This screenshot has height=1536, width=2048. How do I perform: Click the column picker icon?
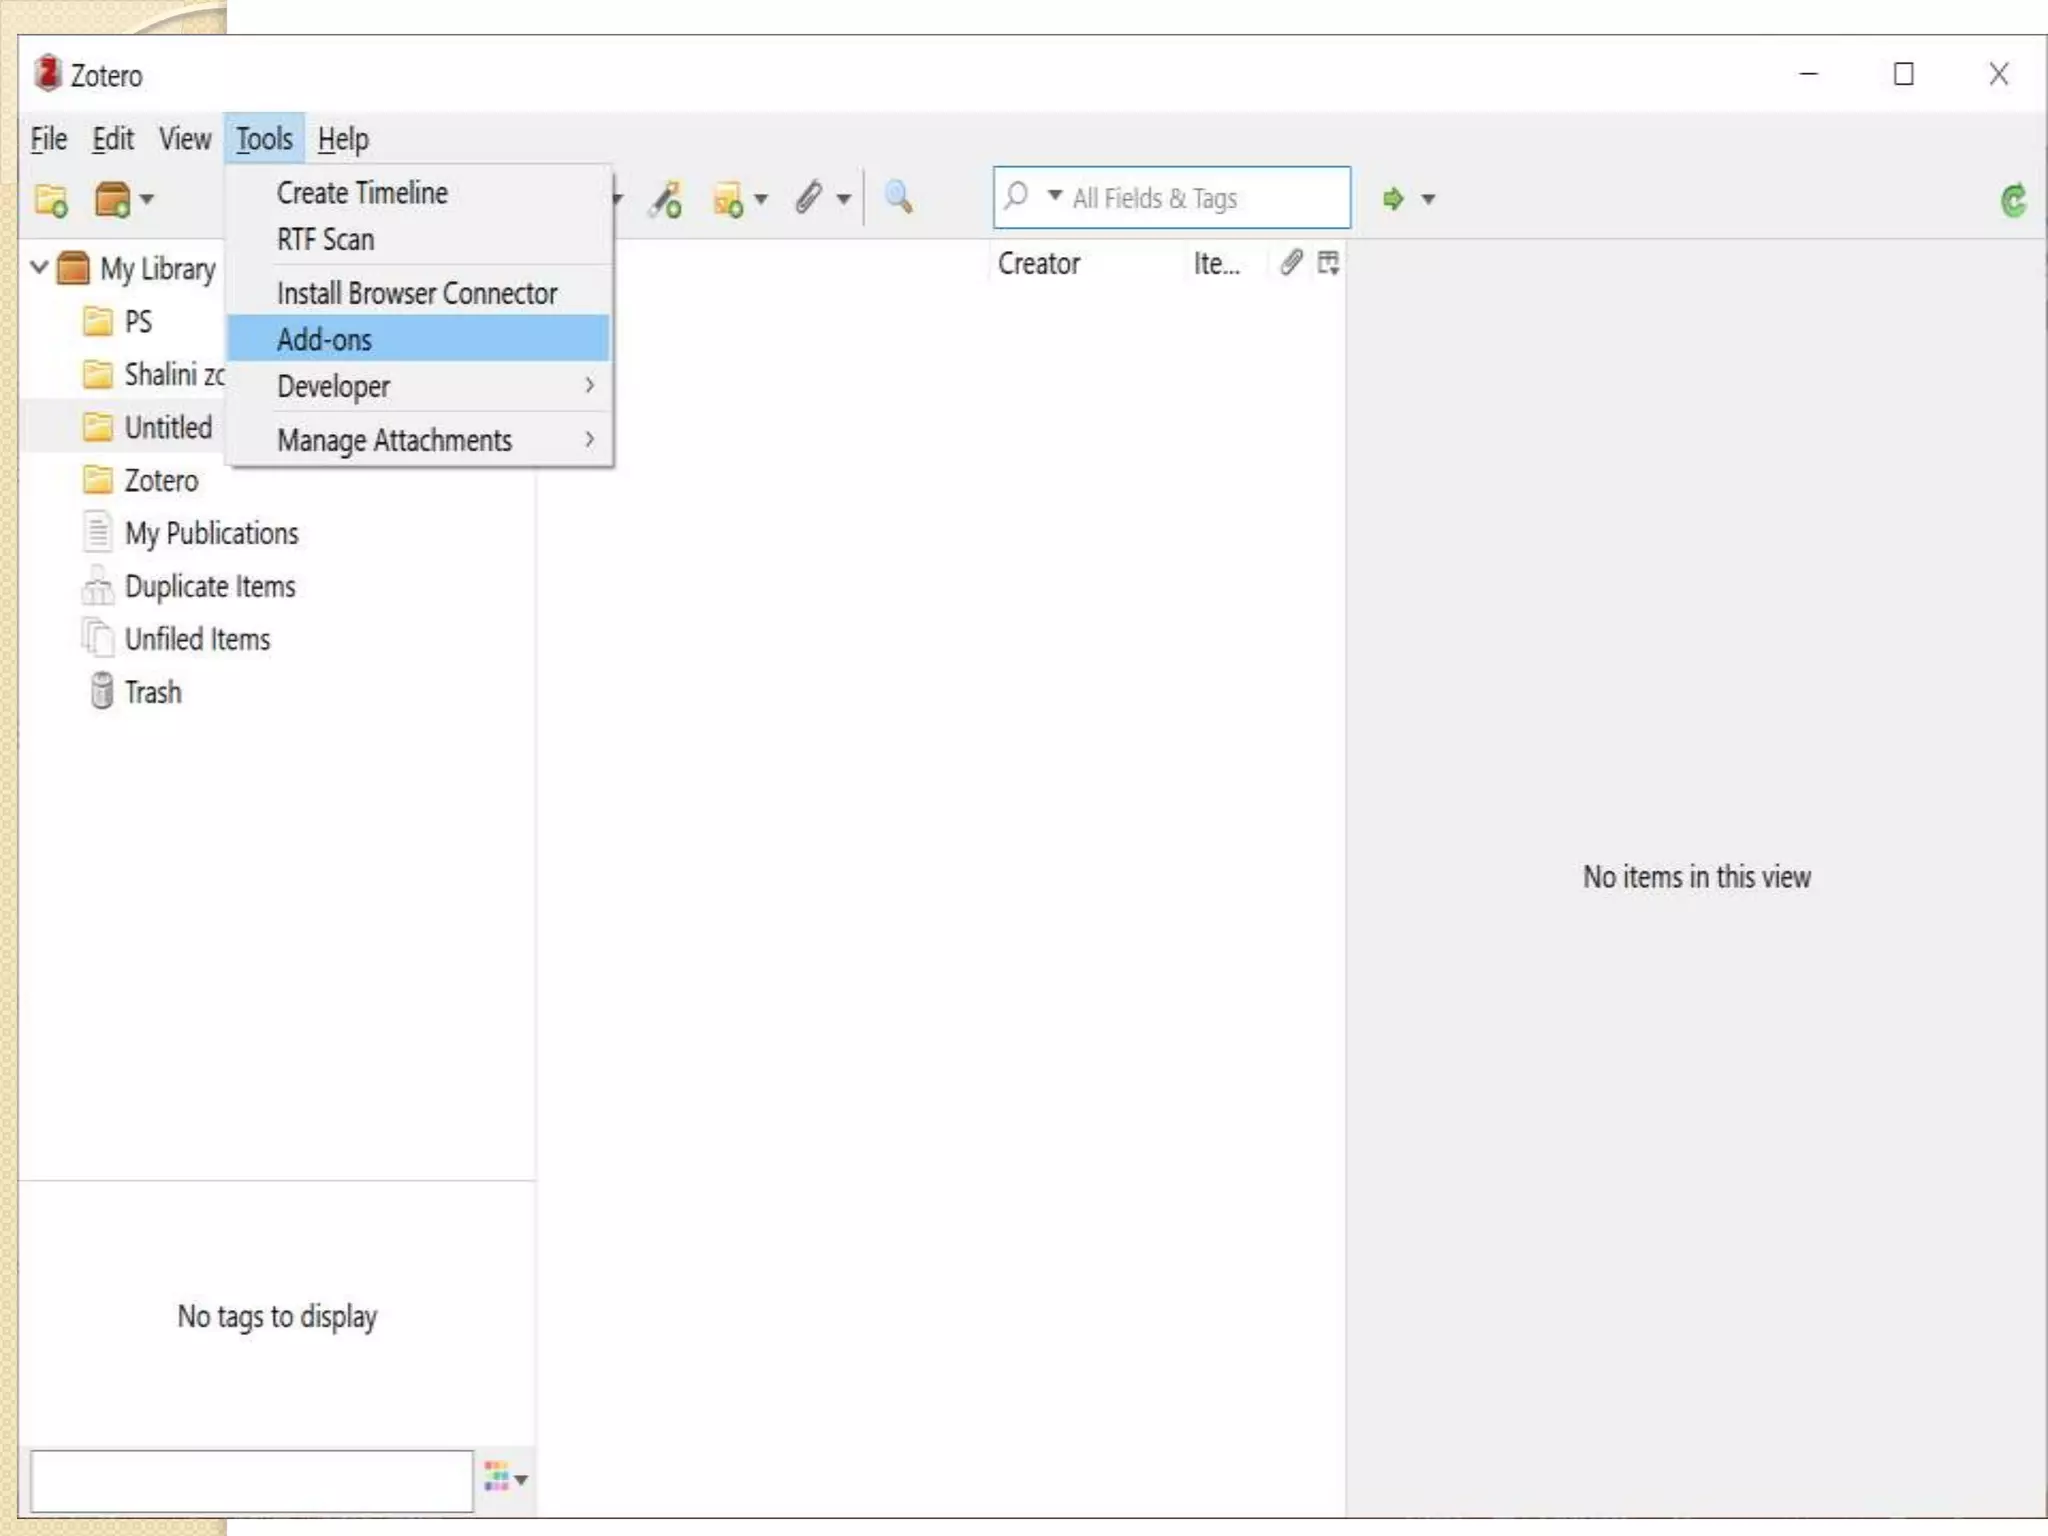point(1328,263)
